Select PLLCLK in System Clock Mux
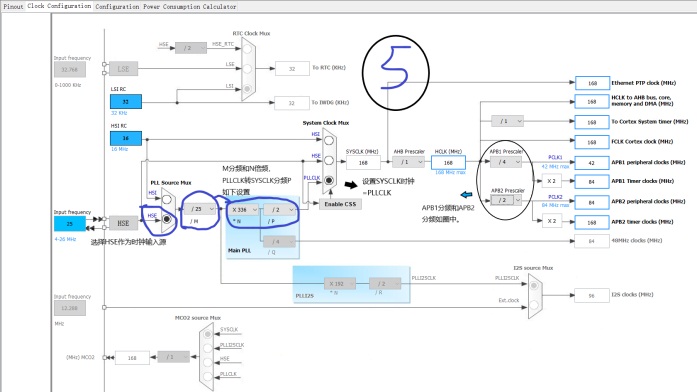Viewport: 697px width, 392px height. [x=328, y=180]
